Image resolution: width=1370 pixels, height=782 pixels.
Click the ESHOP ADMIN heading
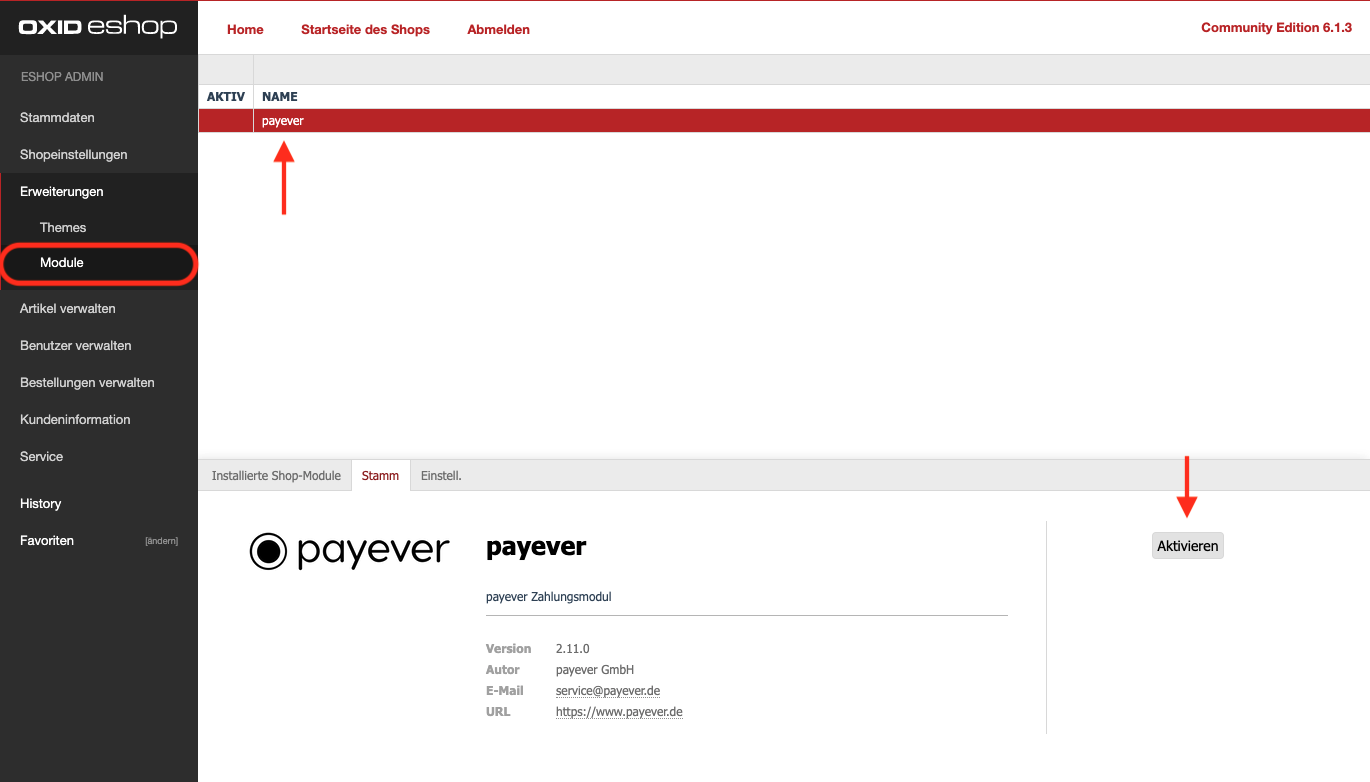pyautogui.click(x=62, y=77)
